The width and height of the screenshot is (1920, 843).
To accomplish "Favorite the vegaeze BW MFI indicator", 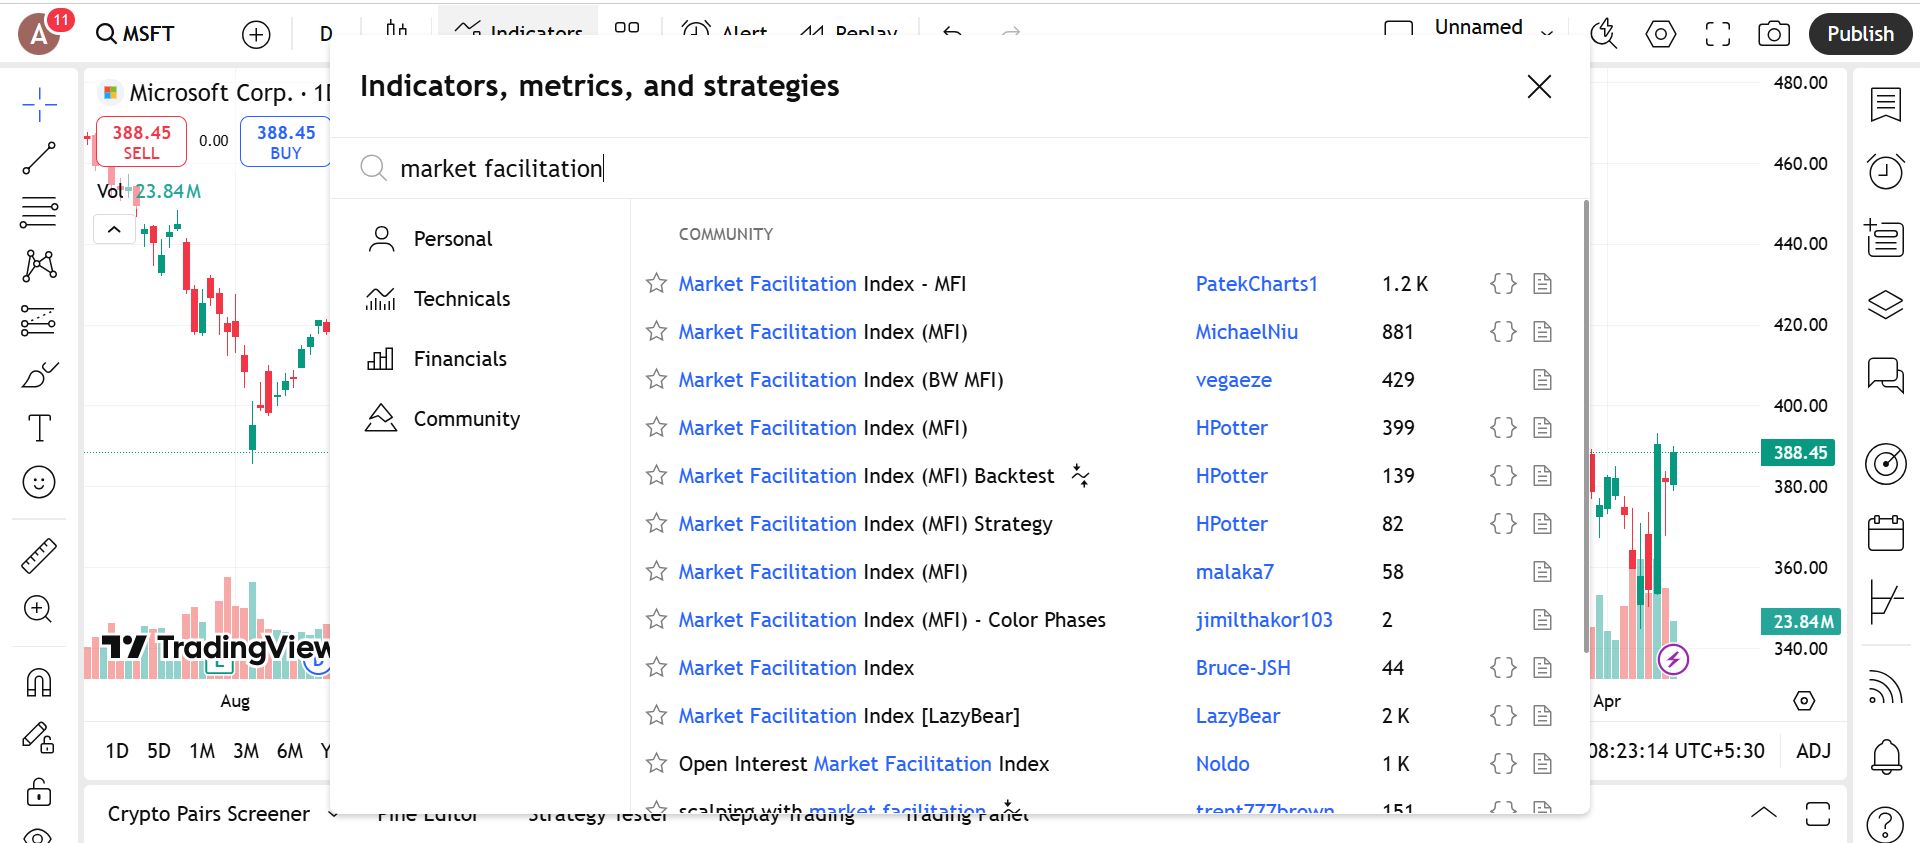I will pyautogui.click(x=656, y=380).
